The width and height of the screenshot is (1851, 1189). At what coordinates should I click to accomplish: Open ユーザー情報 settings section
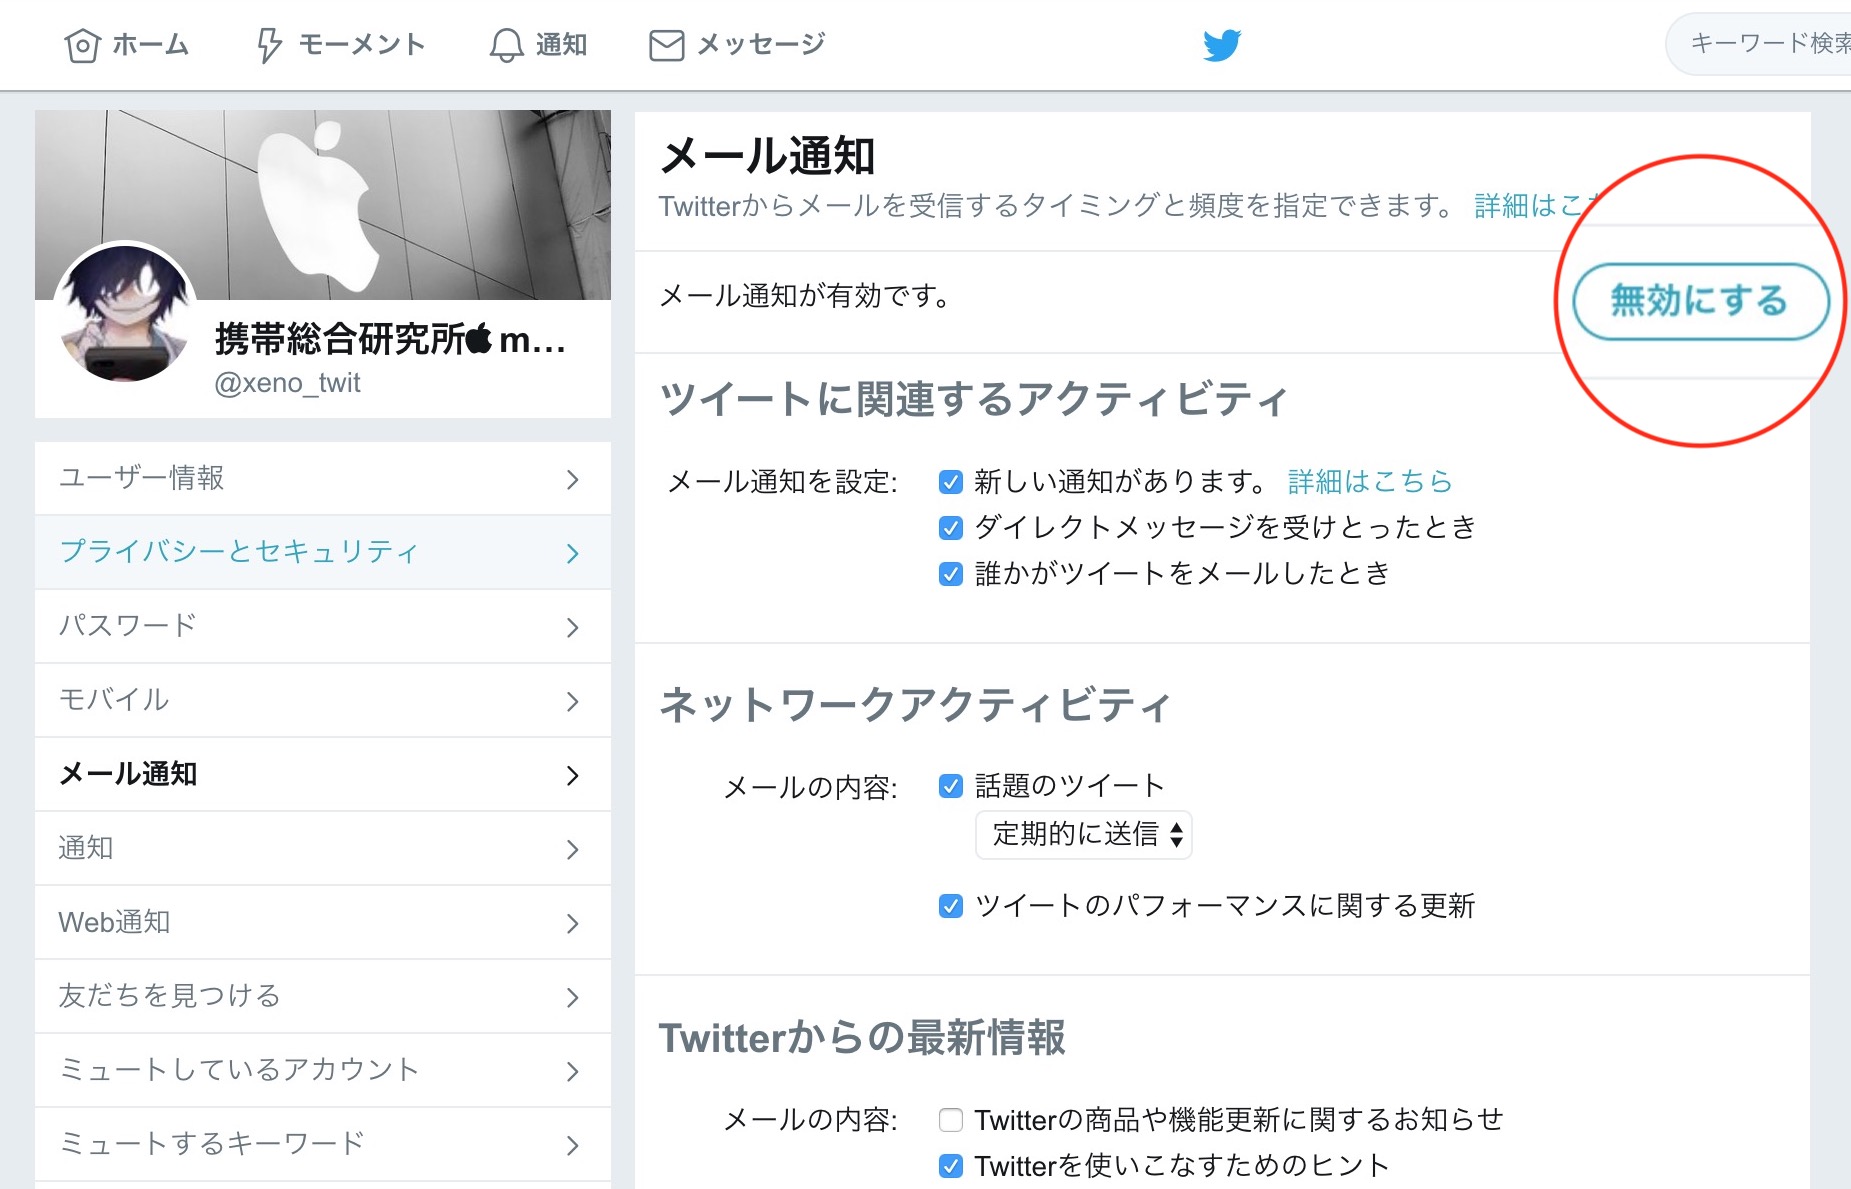pyautogui.click(x=323, y=478)
